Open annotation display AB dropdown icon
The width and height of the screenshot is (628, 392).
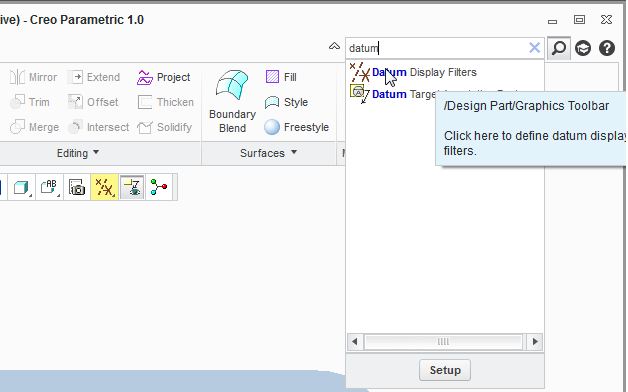49,187
